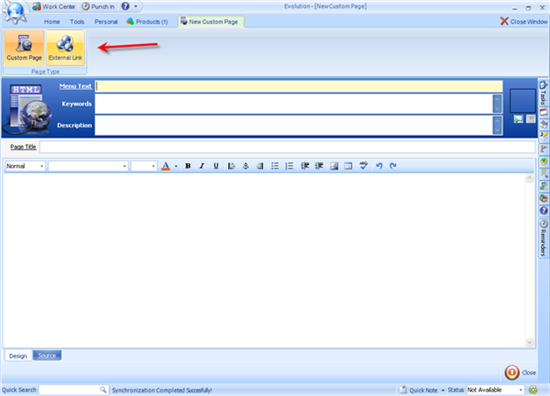Image resolution: width=550 pixels, height=396 pixels.
Task: Open font color picker arrow
Action: [x=176, y=166]
